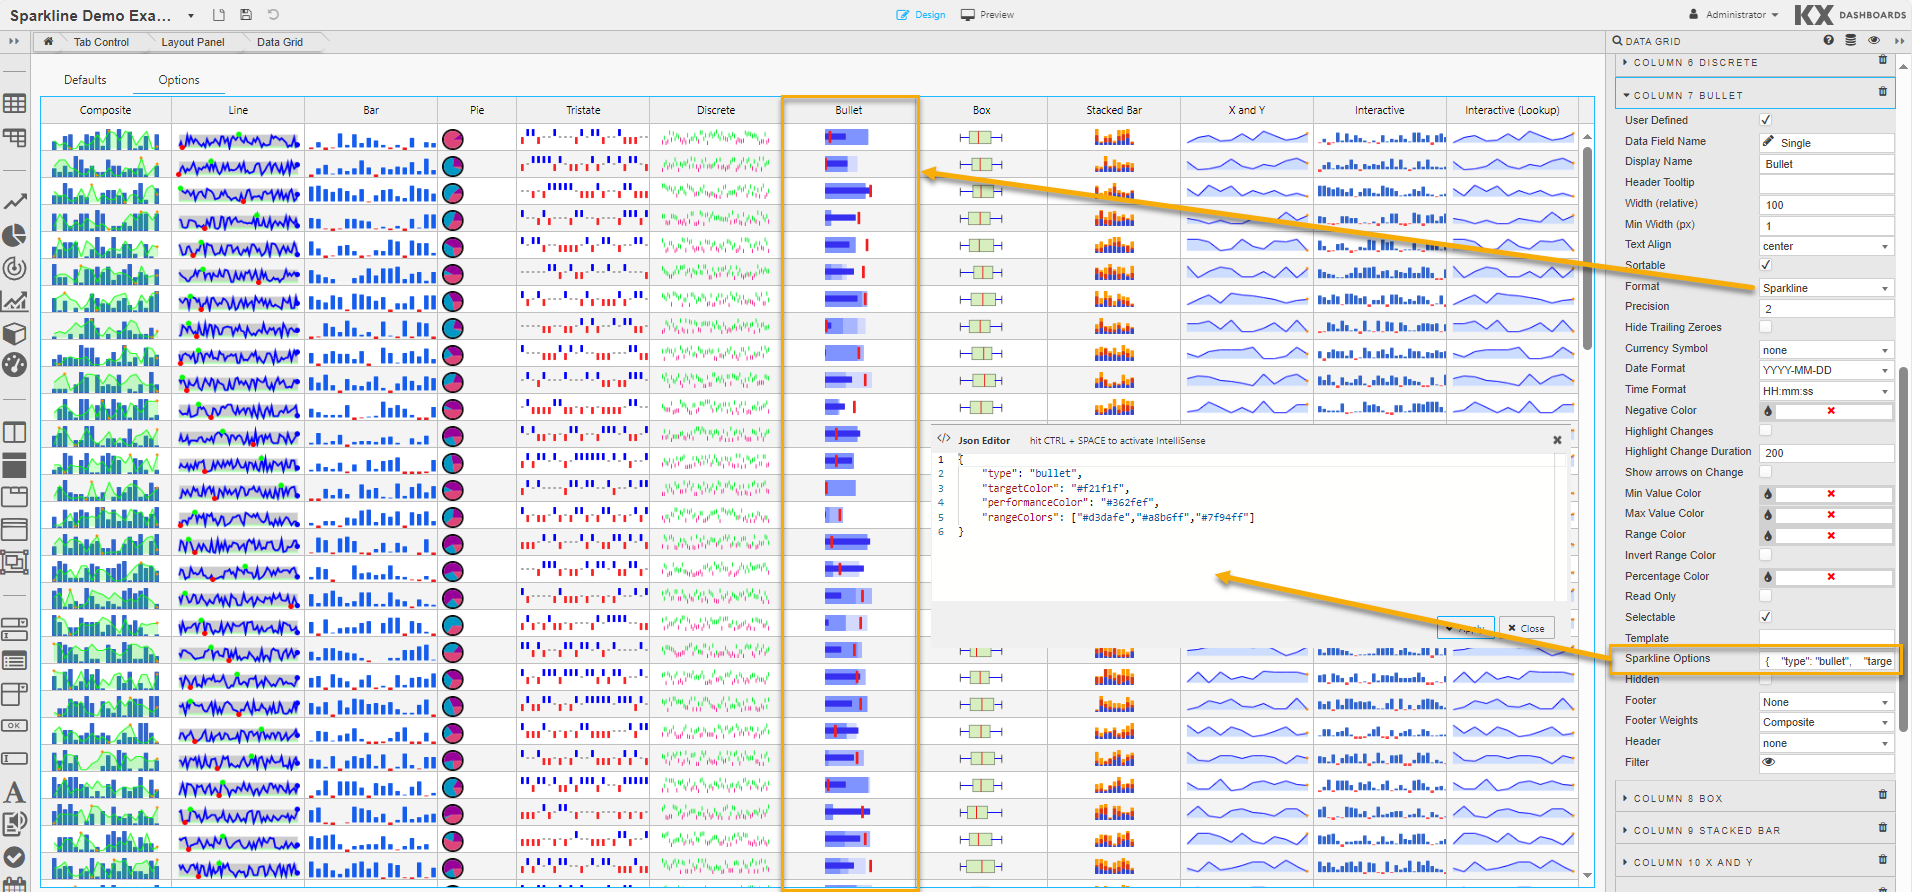Save the dashboard with the floppy disk icon

click(x=246, y=15)
